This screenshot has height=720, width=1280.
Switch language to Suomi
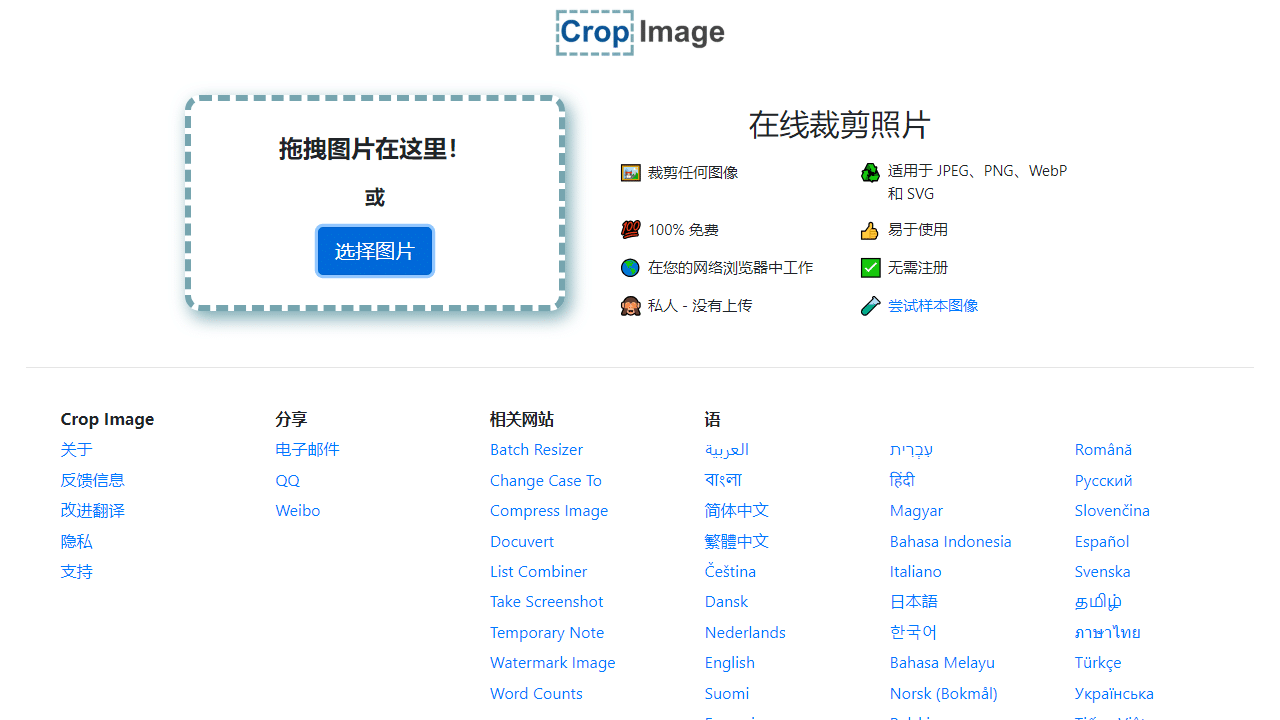point(726,694)
